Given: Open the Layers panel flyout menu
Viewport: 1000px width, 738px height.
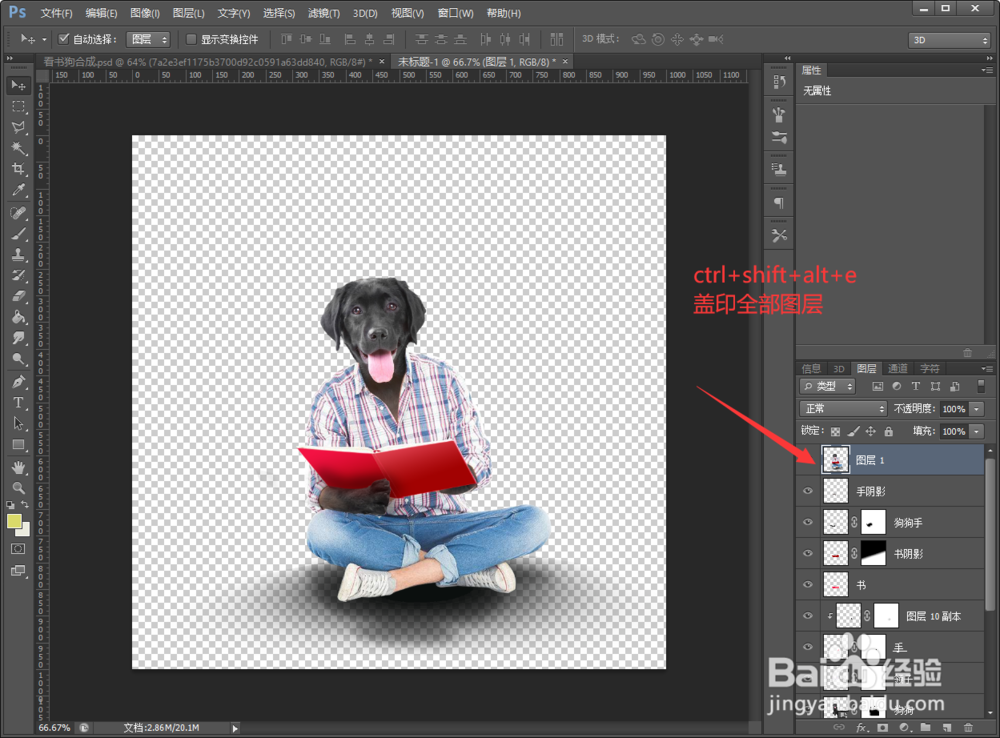Looking at the screenshot, I should (987, 369).
